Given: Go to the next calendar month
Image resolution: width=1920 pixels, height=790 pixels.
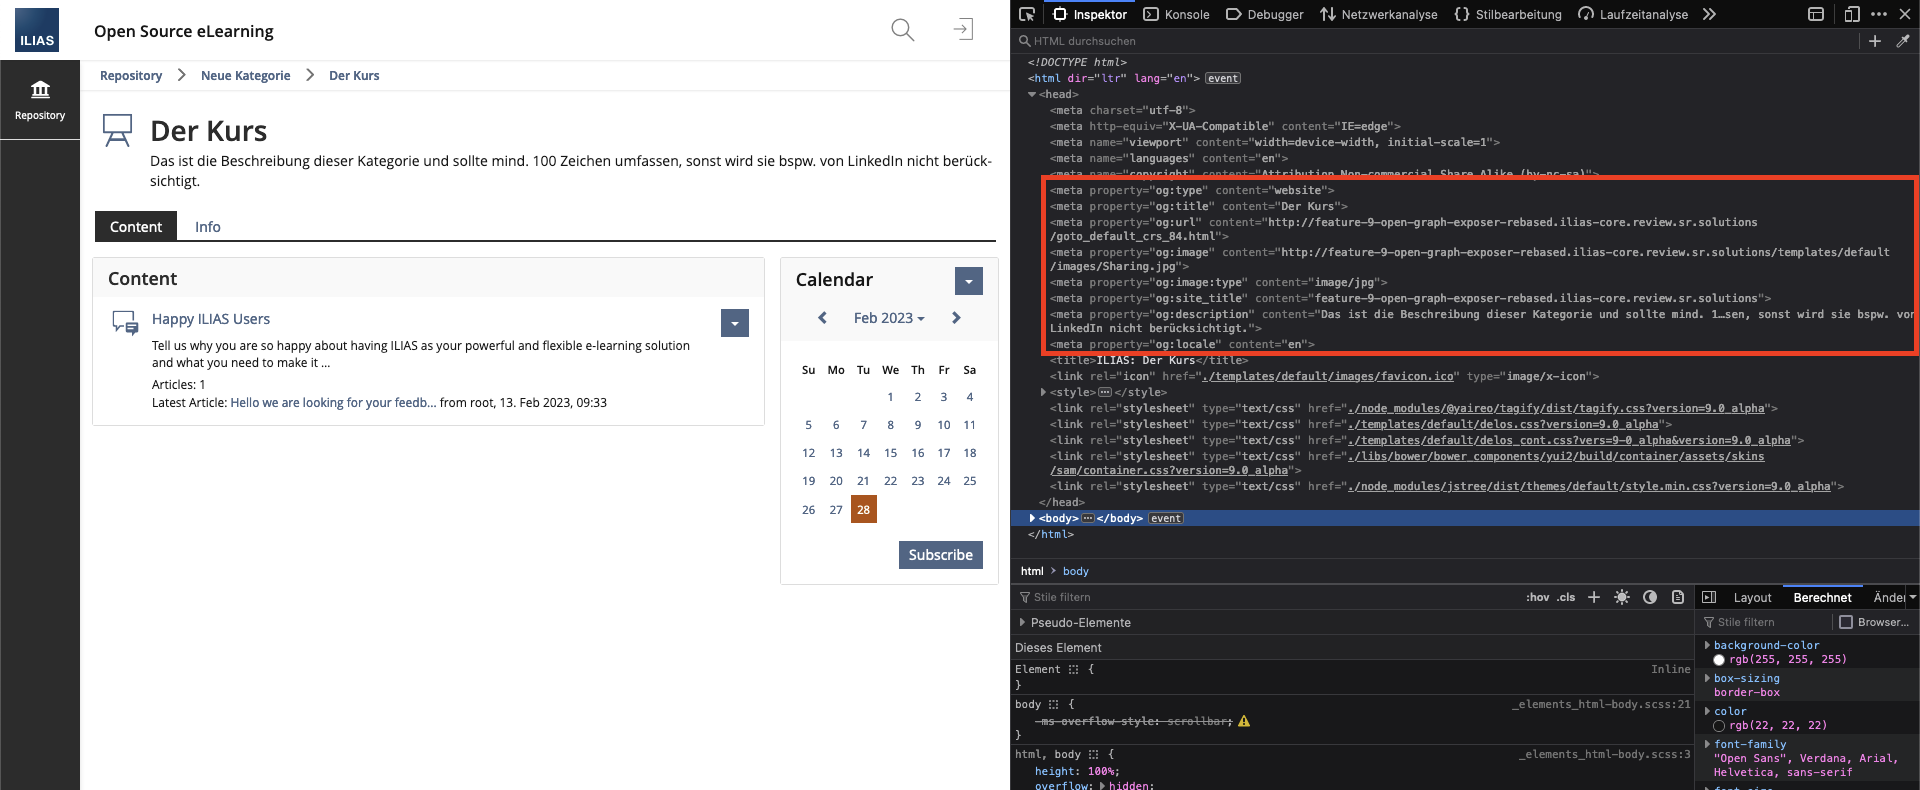Looking at the screenshot, I should click(x=956, y=318).
